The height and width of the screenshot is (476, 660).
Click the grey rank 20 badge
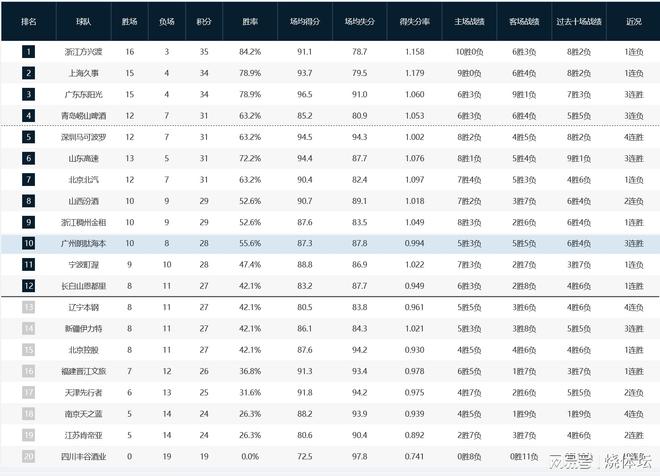29,456
